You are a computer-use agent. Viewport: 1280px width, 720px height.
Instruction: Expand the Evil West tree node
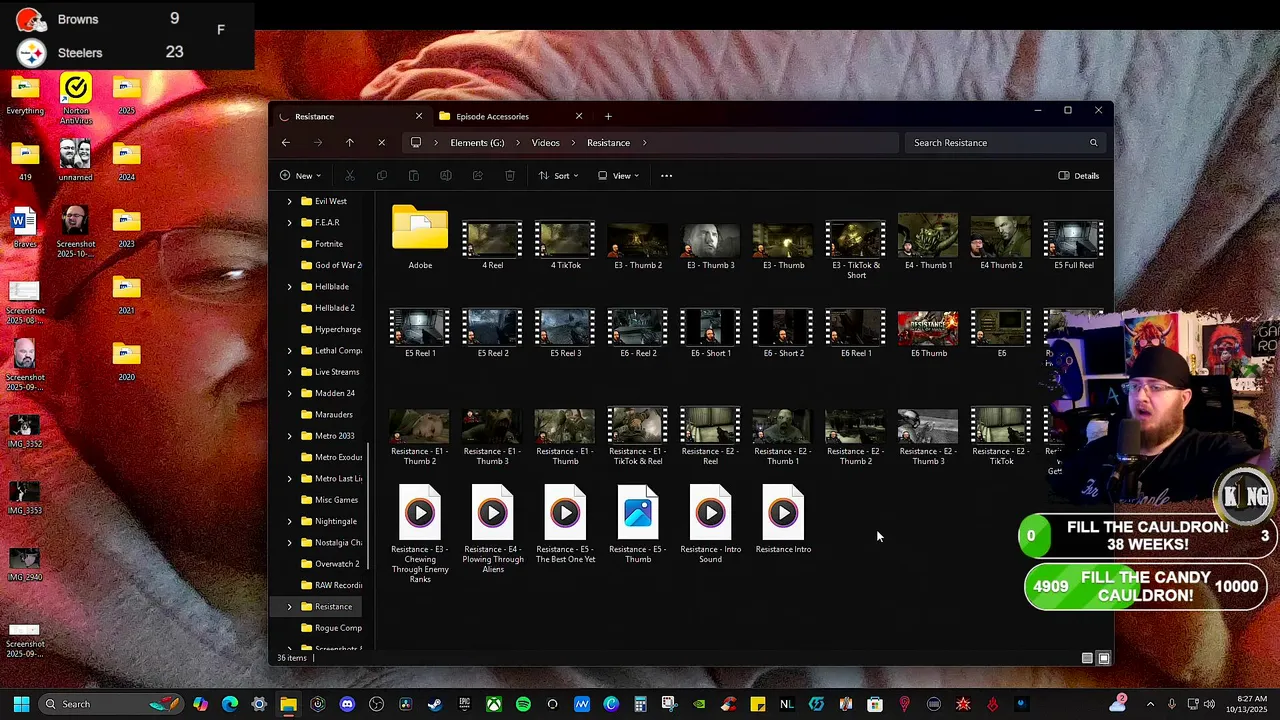click(x=290, y=201)
